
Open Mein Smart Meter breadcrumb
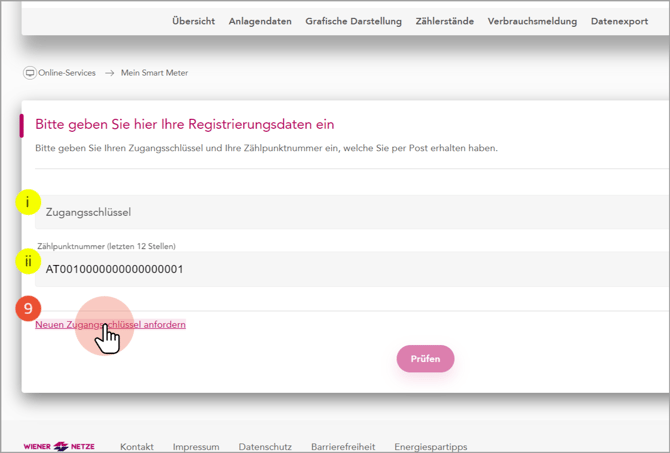click(x=154, y=73)
